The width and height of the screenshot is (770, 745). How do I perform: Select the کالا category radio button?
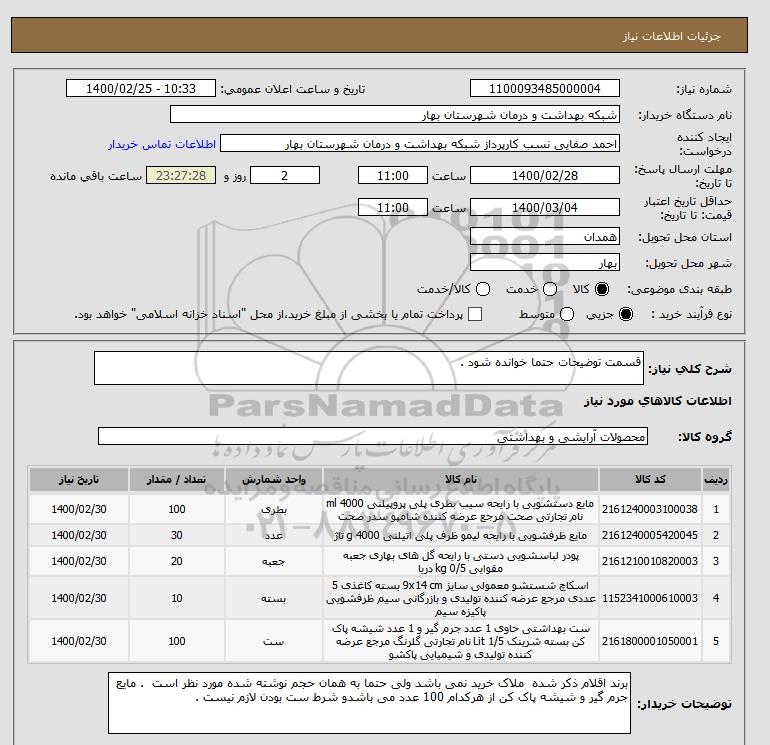pyautogui.click(x=602, y=289)
